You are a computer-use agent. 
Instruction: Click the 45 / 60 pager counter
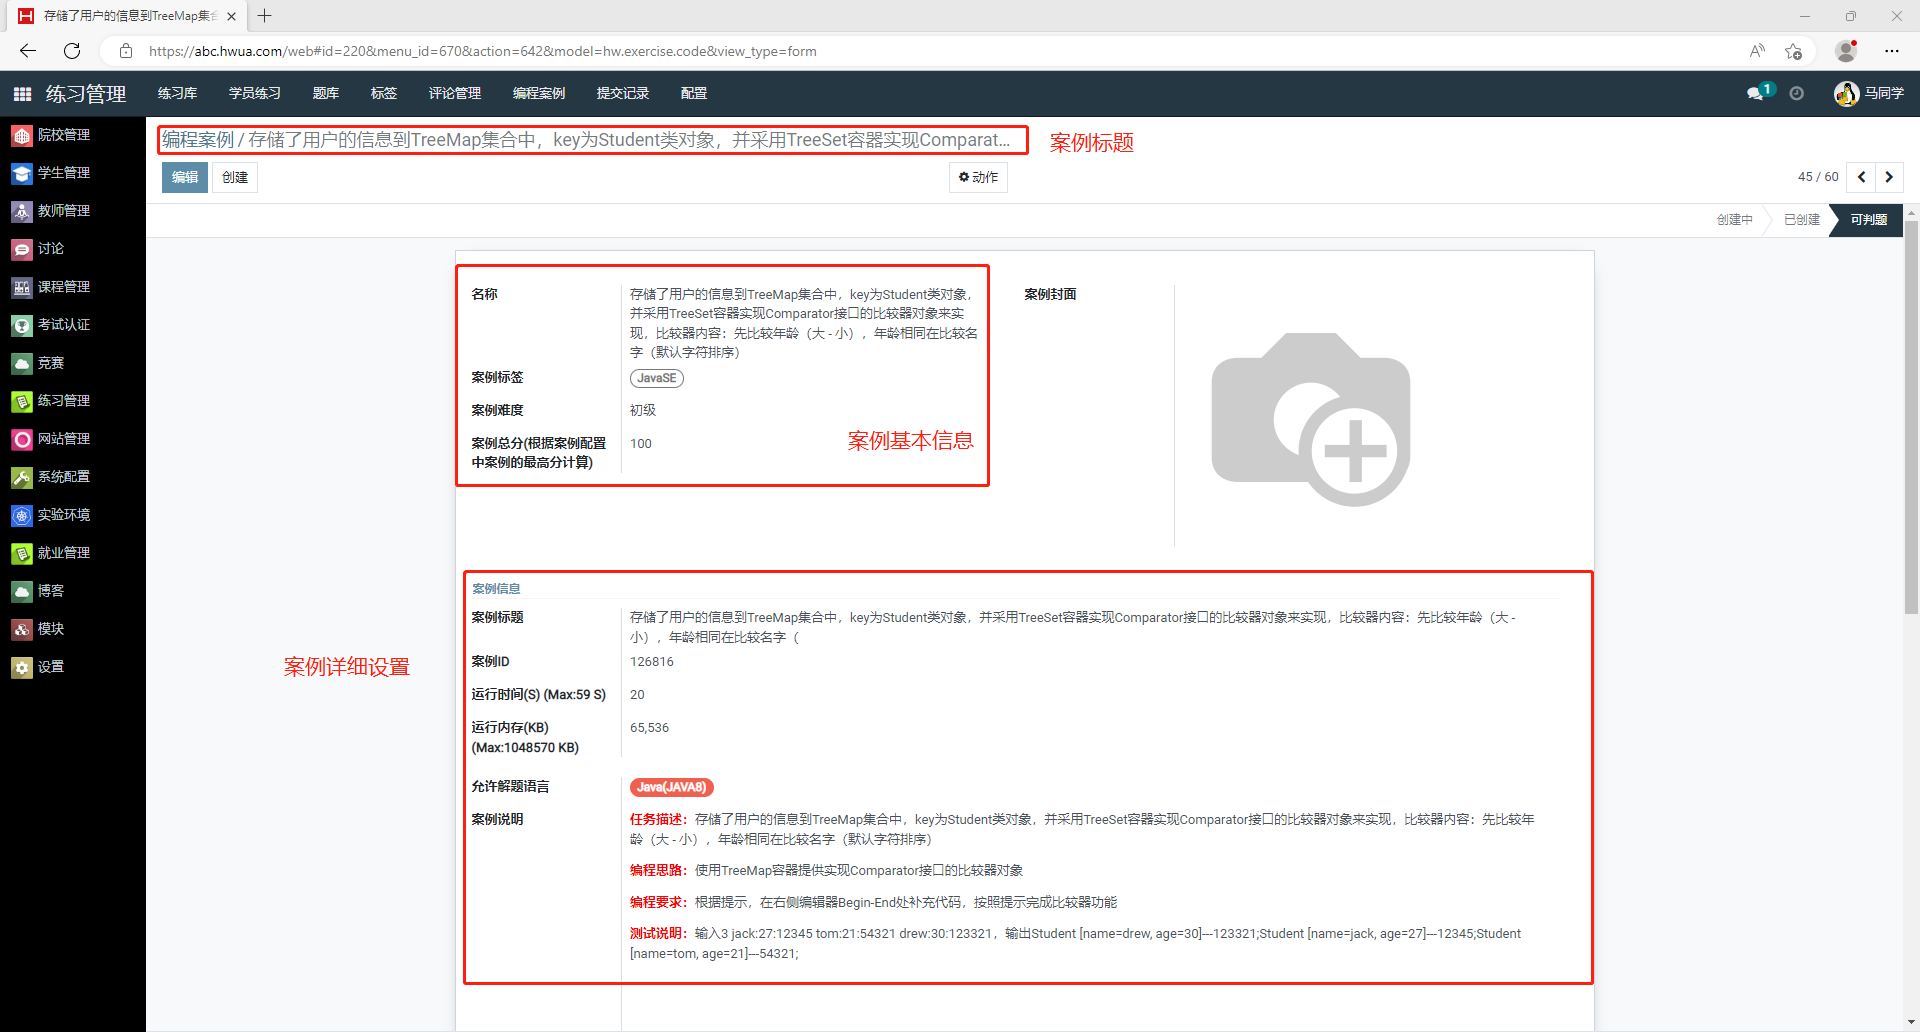1818,177
